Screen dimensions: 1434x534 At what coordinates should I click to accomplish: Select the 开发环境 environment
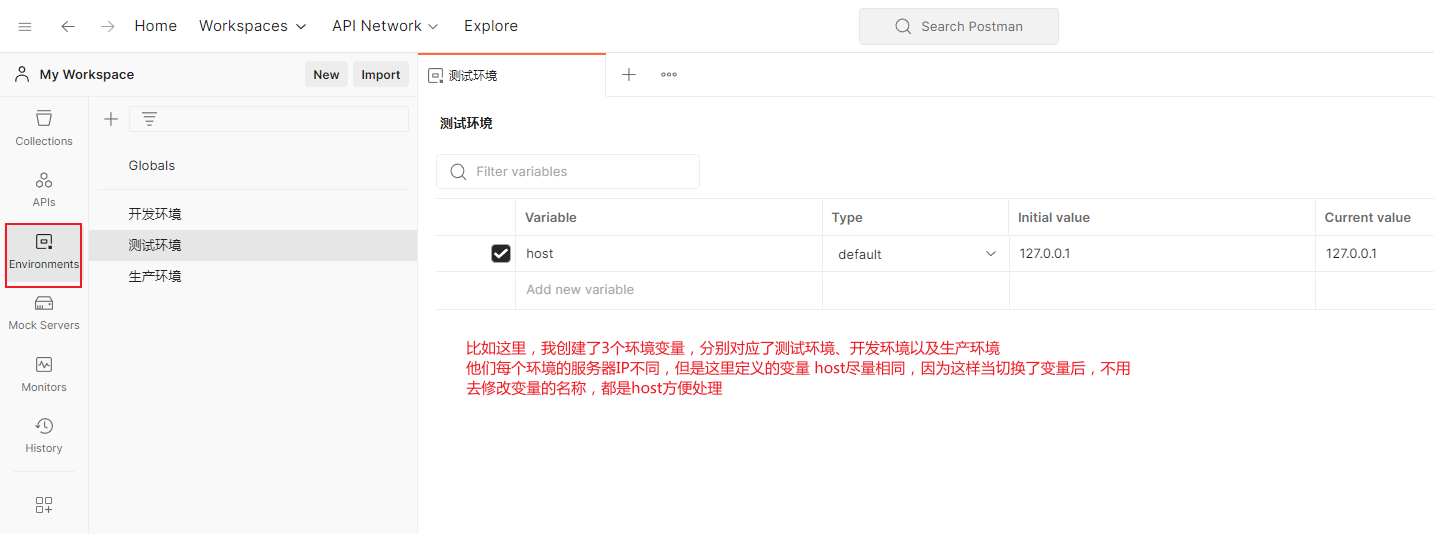pyautogui.click(x=253, y=214)
